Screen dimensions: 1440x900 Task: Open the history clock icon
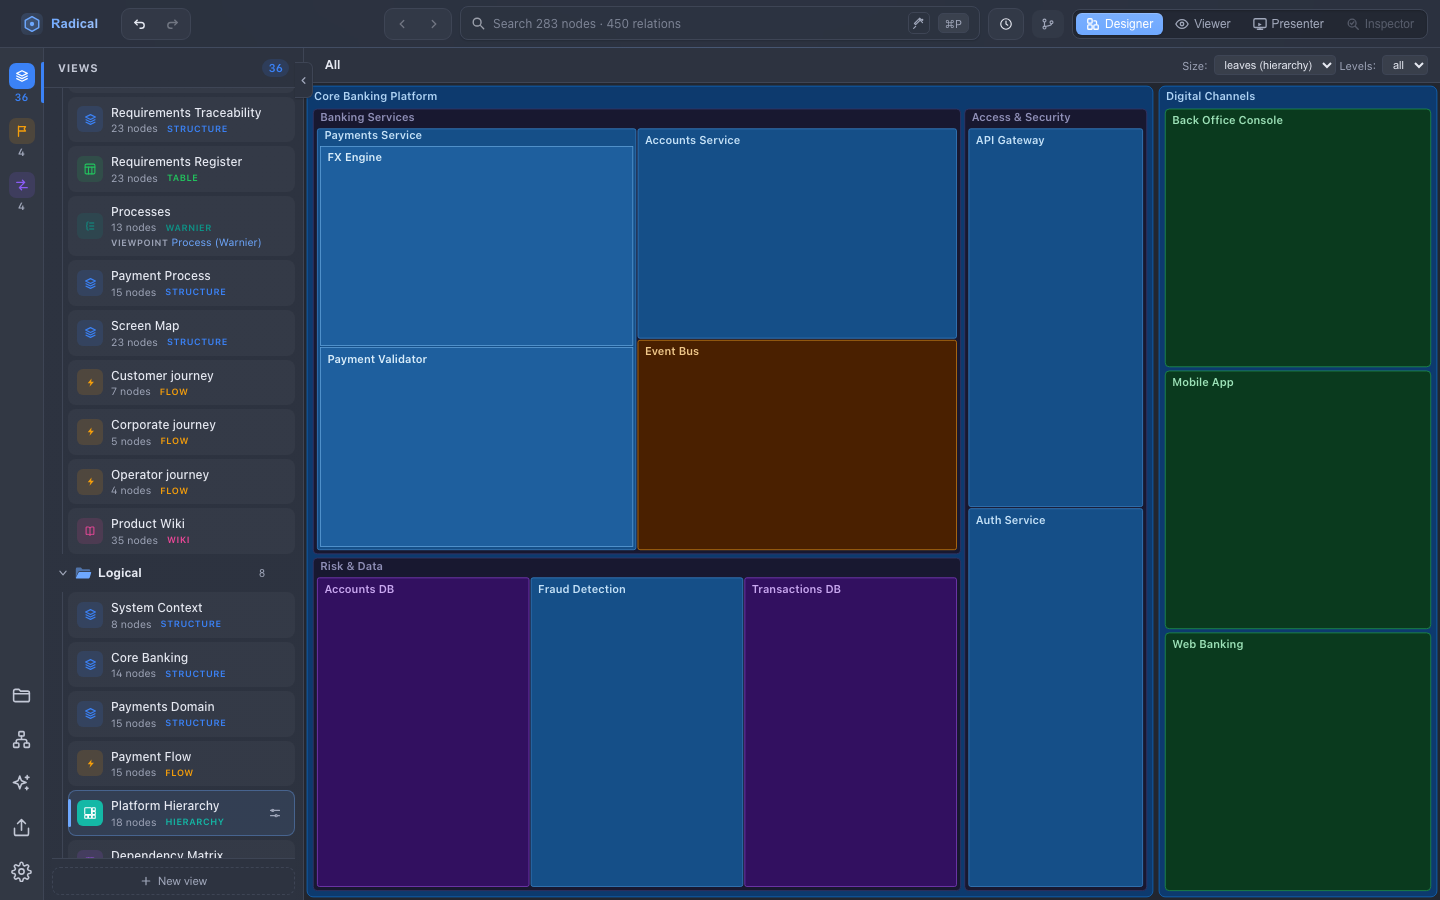1006,24
